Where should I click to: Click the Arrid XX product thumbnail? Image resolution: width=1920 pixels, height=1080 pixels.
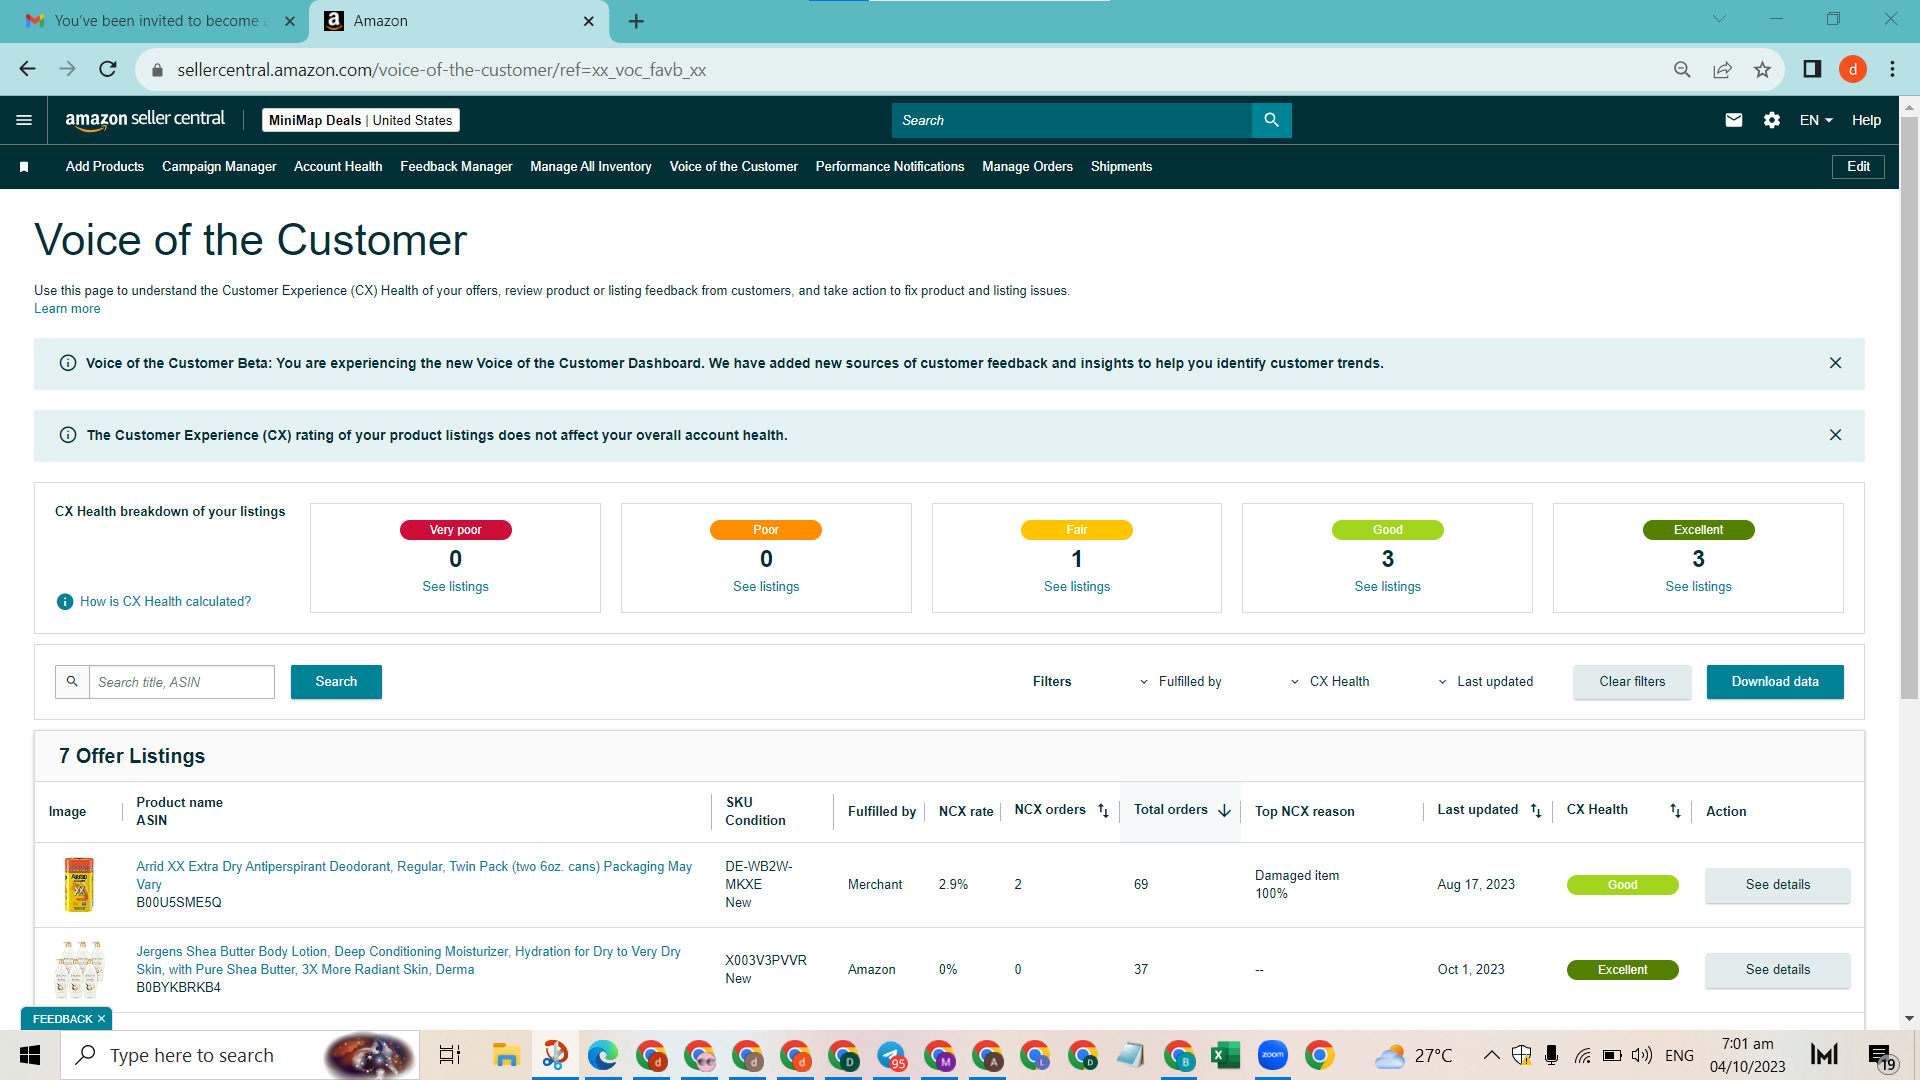click(x=79, y=885)
